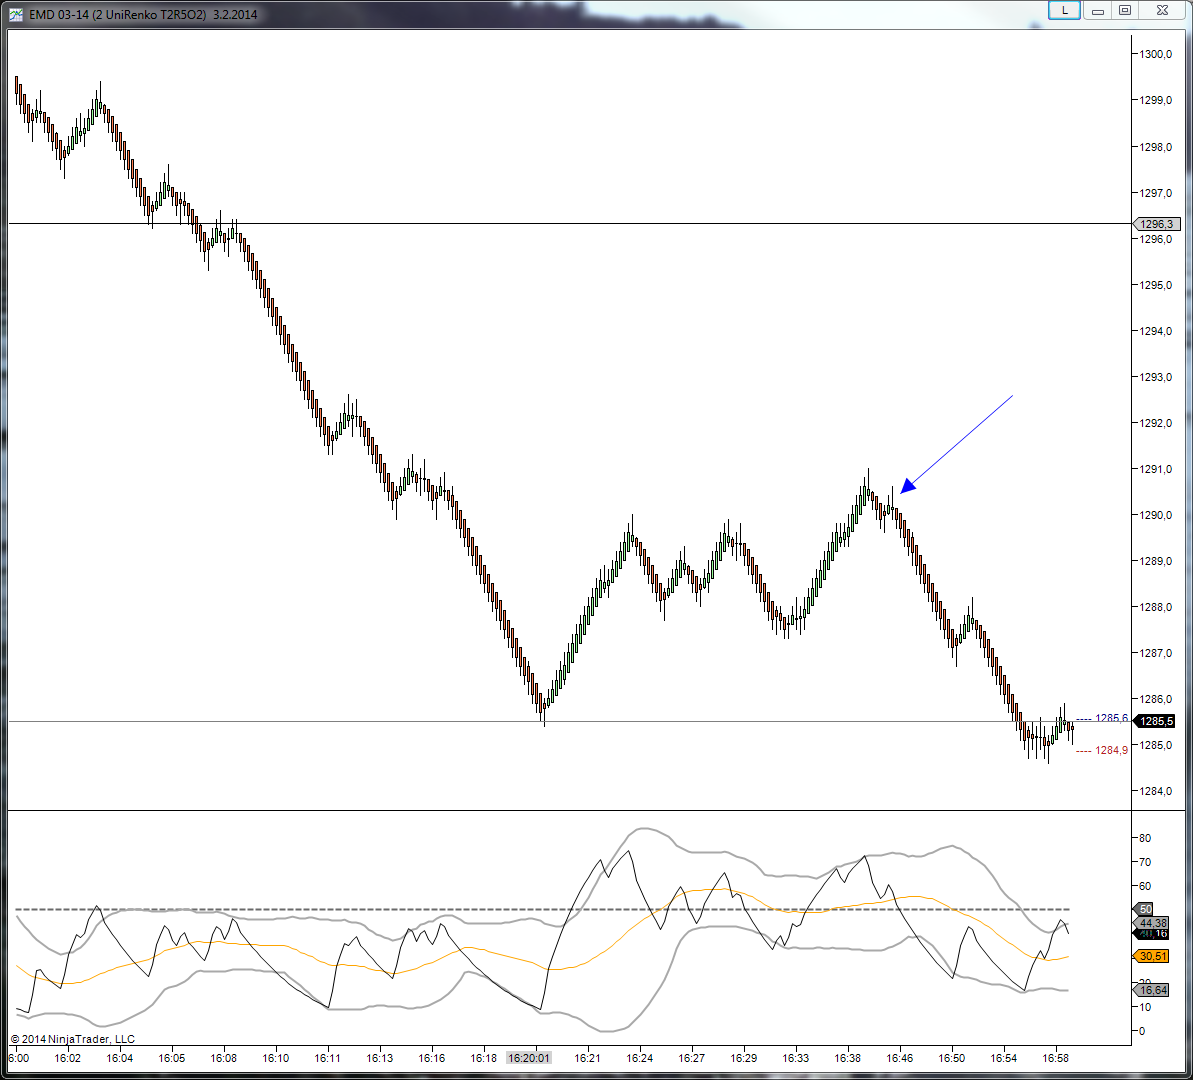Click the 10 level on the indicator axis
Image resolution: width=1193 pixels, height=1080 pixels.
pos(1145,1006)
